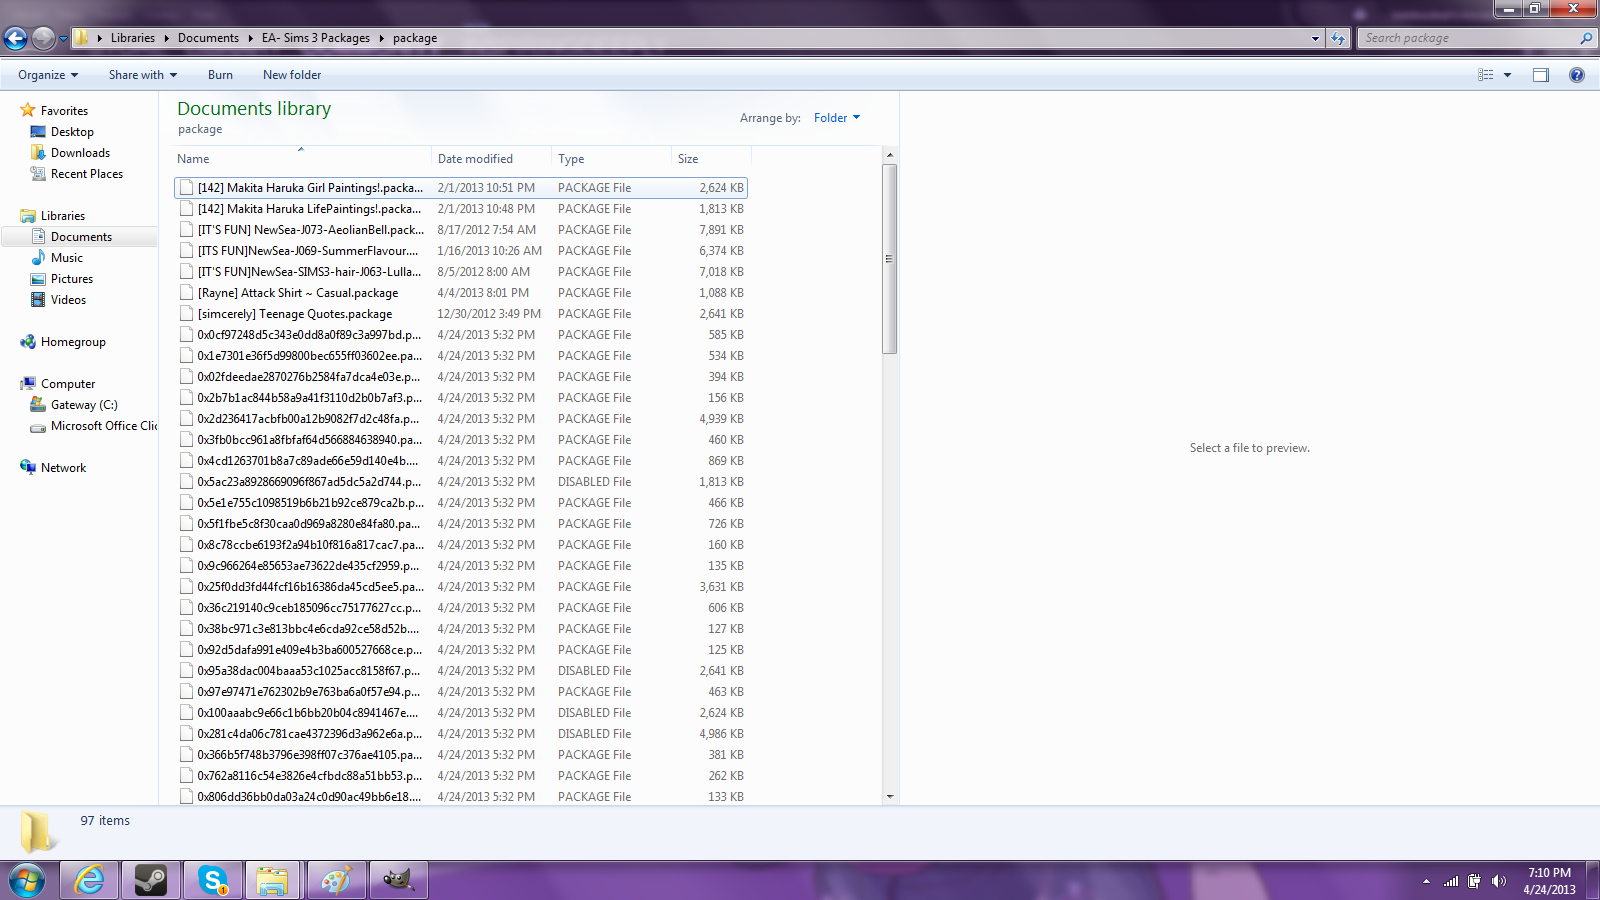Open Microsoft Office Click-to-Run drive
This screenshot has height=900, width=1600.
pos(94,426)
